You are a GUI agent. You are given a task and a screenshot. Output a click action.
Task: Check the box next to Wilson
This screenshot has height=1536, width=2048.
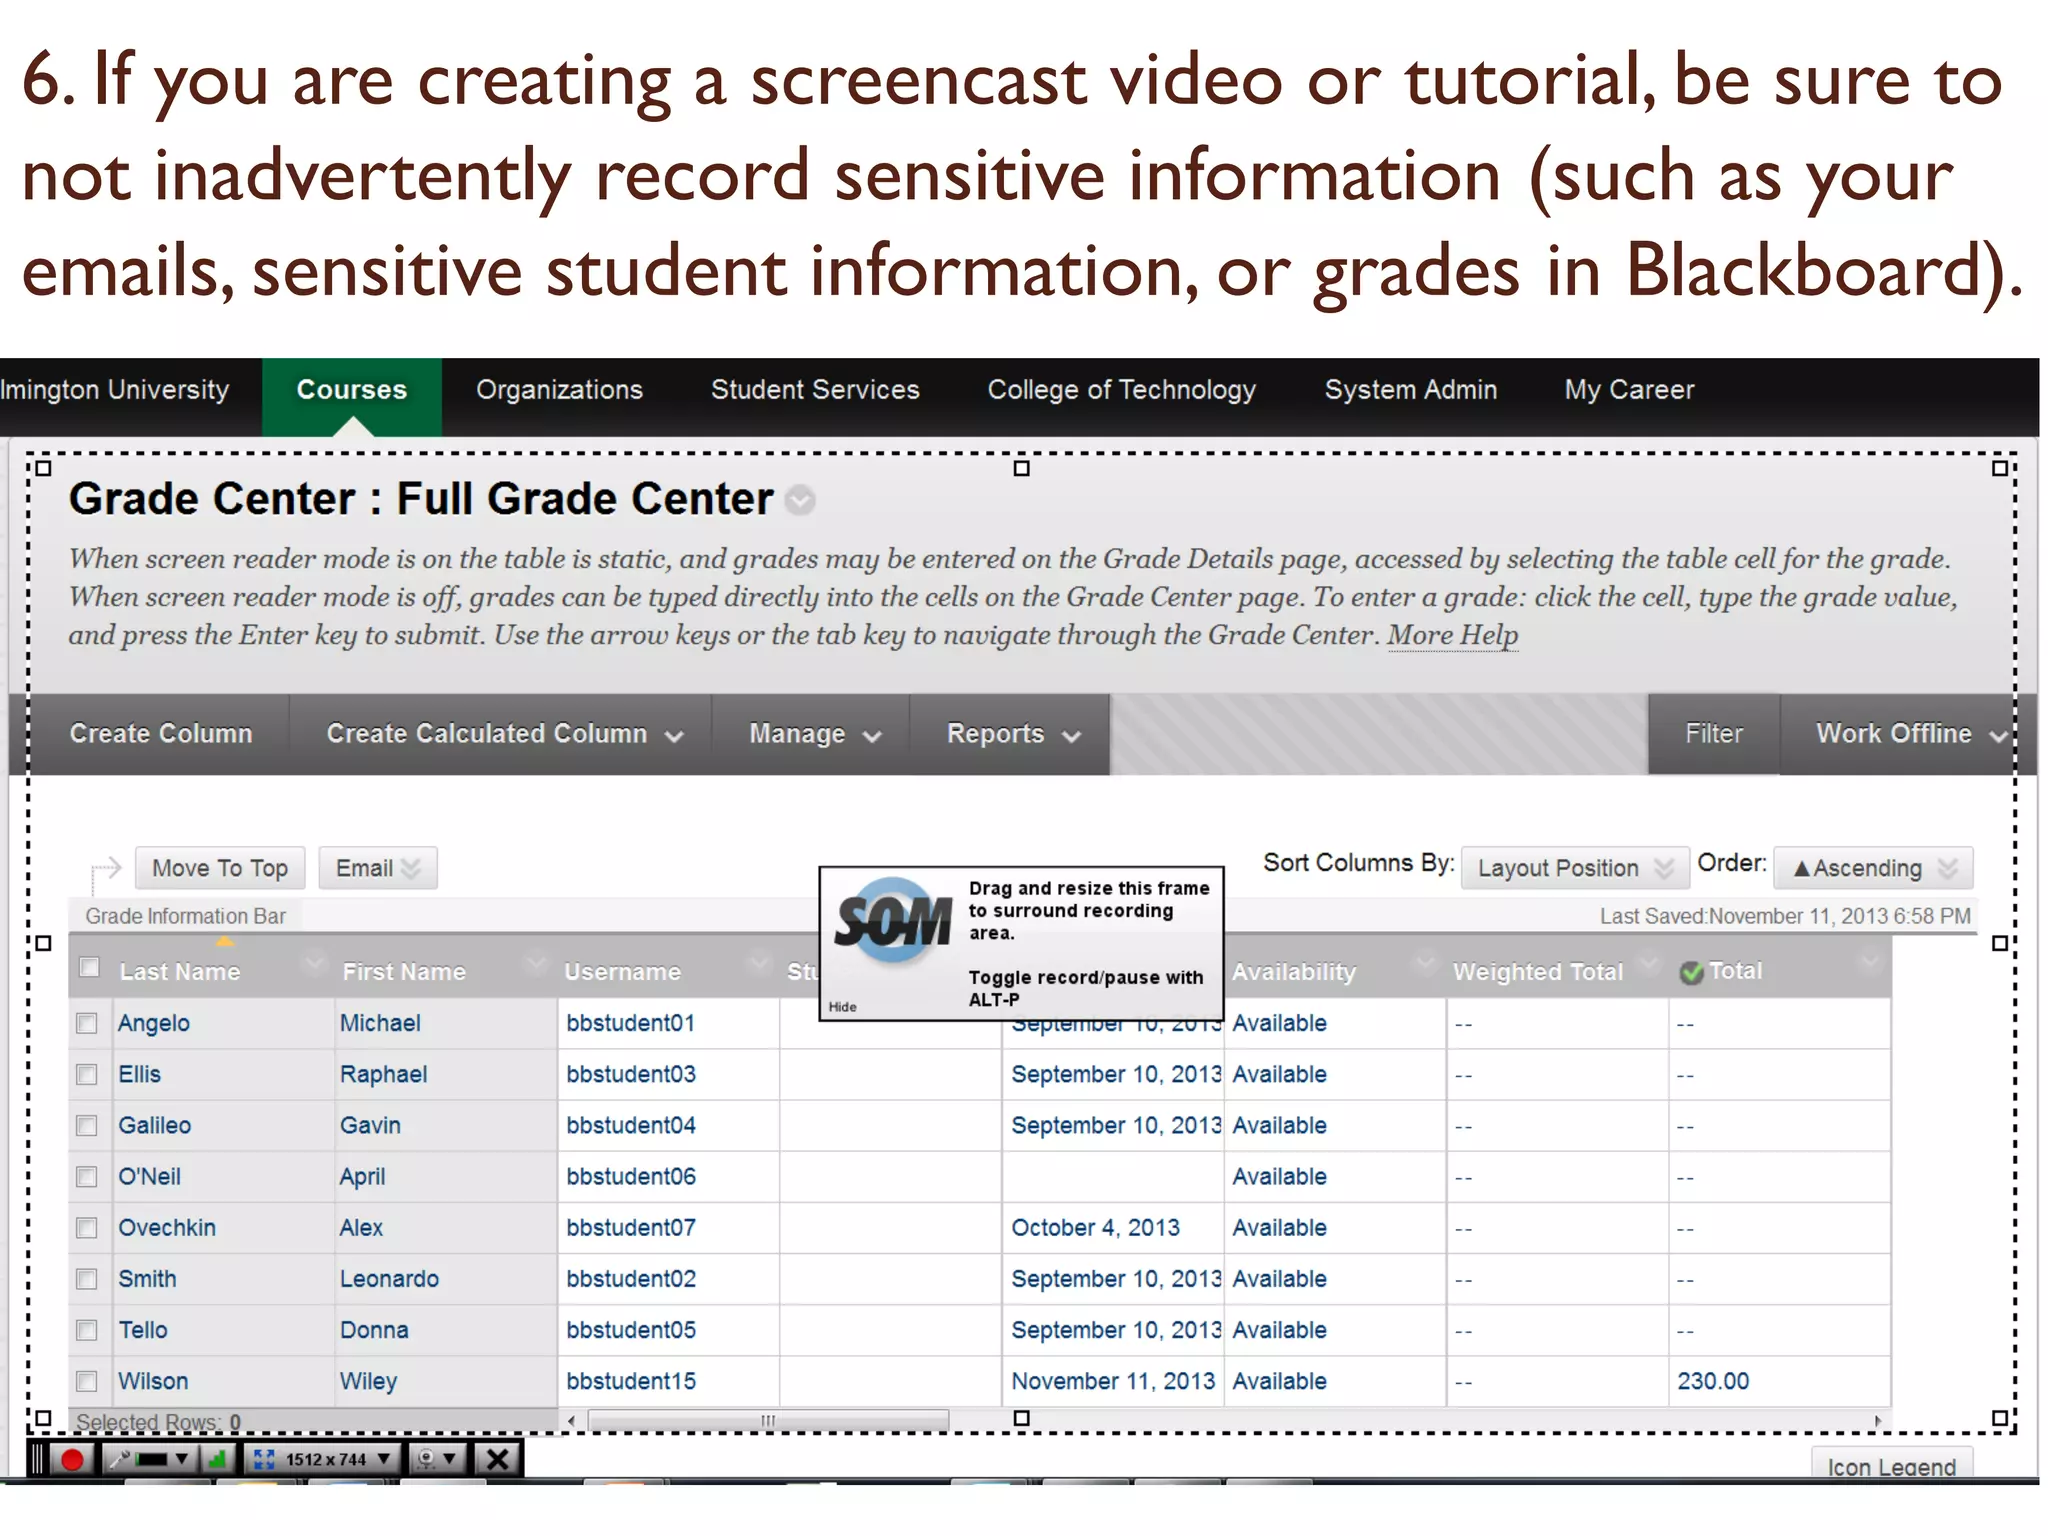(87, 1381)
